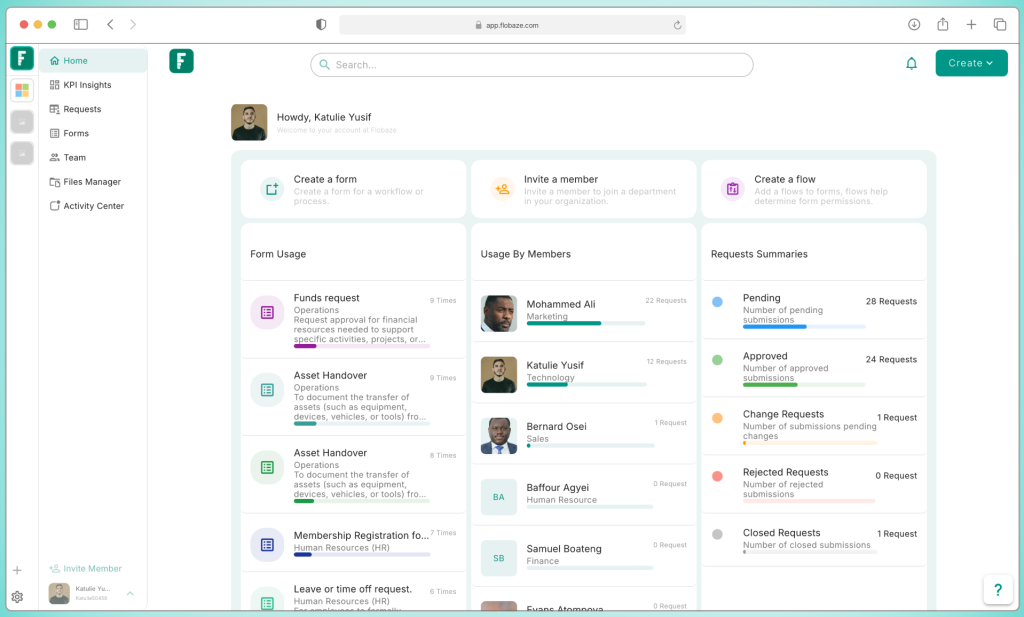
Task: Expand the Katulie Yusif account menu
Action: click(130, 593)
